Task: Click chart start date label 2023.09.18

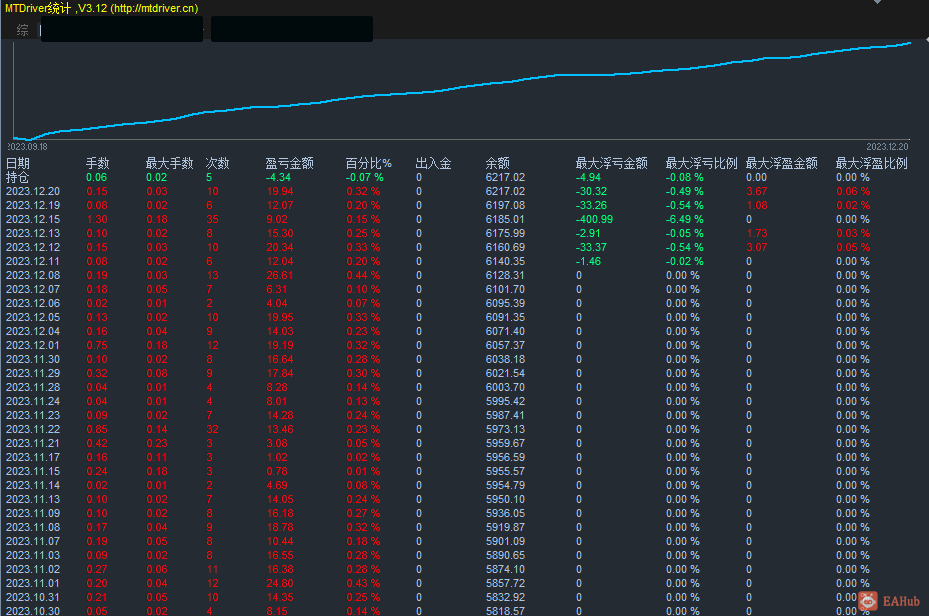Action: [27, 146]
